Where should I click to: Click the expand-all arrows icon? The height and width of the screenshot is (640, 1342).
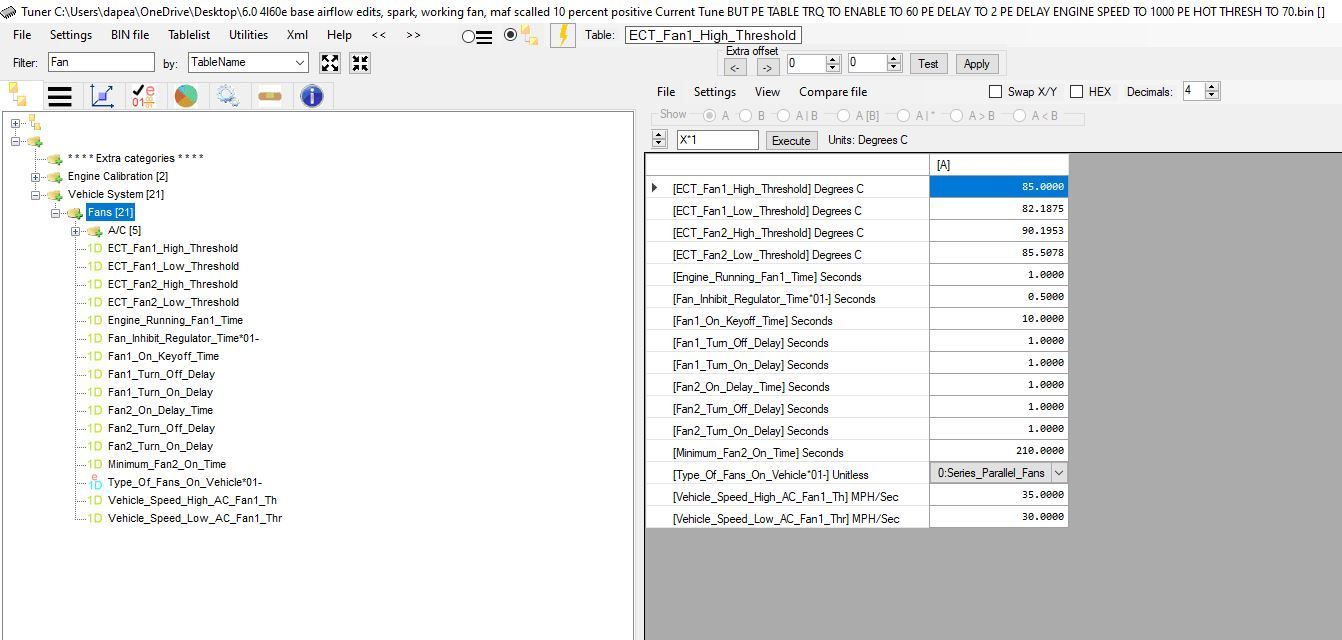330,63
